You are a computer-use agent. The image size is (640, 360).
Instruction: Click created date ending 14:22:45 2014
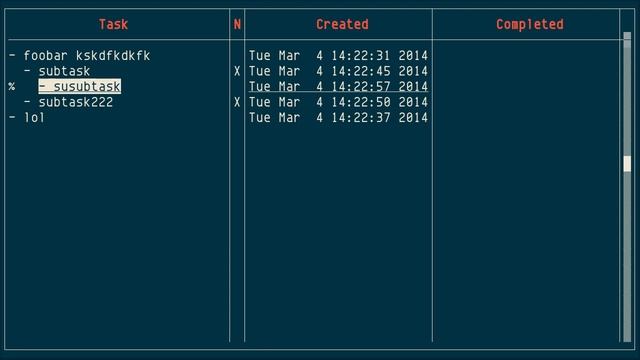[338, 71]
